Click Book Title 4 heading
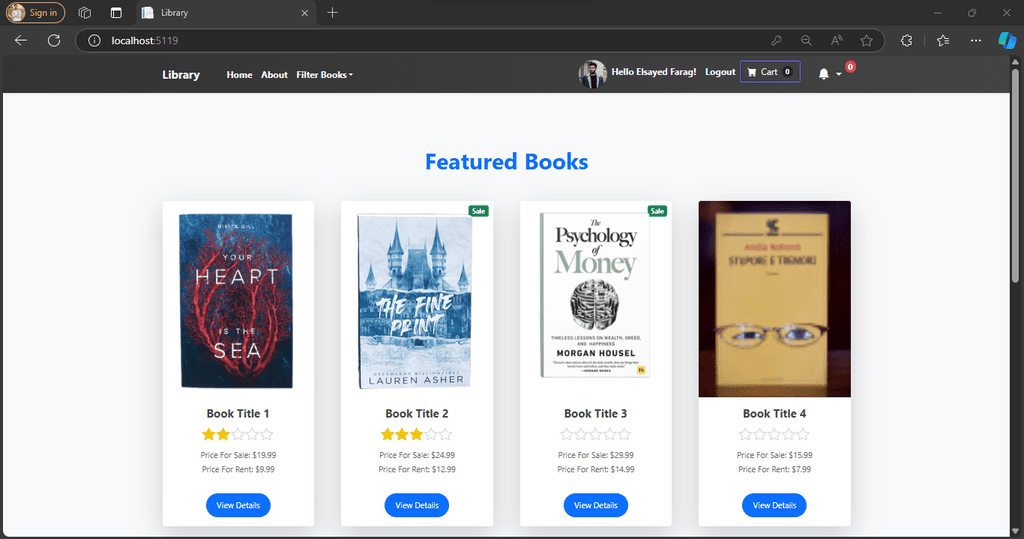This screenshot has width=1024, height=539. coord(774,414)
